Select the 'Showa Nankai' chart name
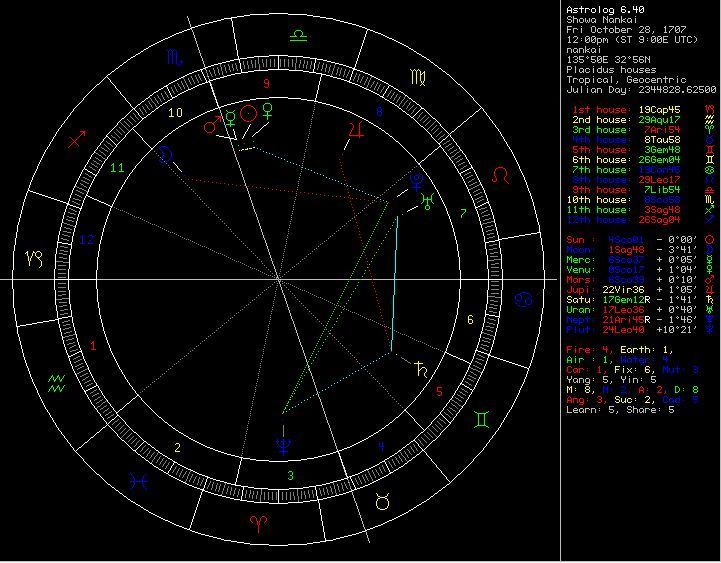Screen dimensions: 721x563 pyautogui.click(x=602, y=20)
